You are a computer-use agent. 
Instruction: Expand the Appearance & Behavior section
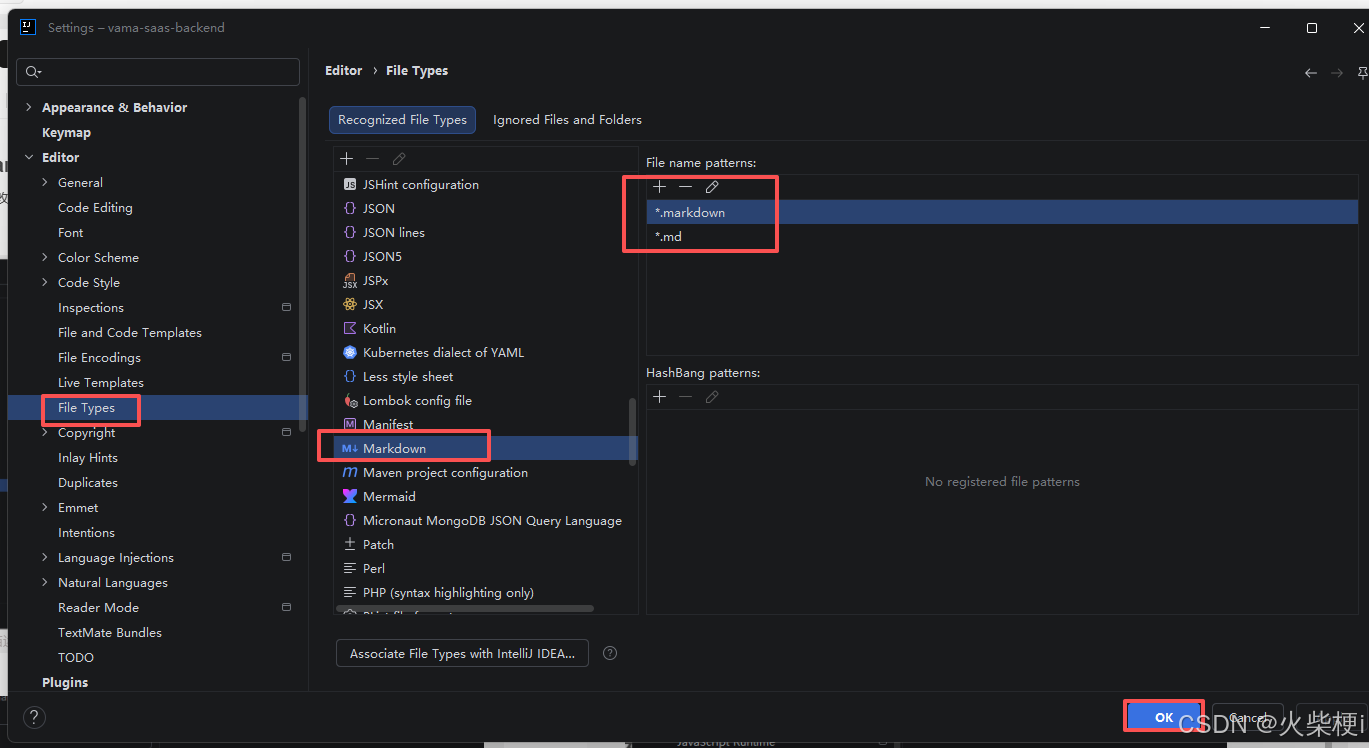[28, 108]
